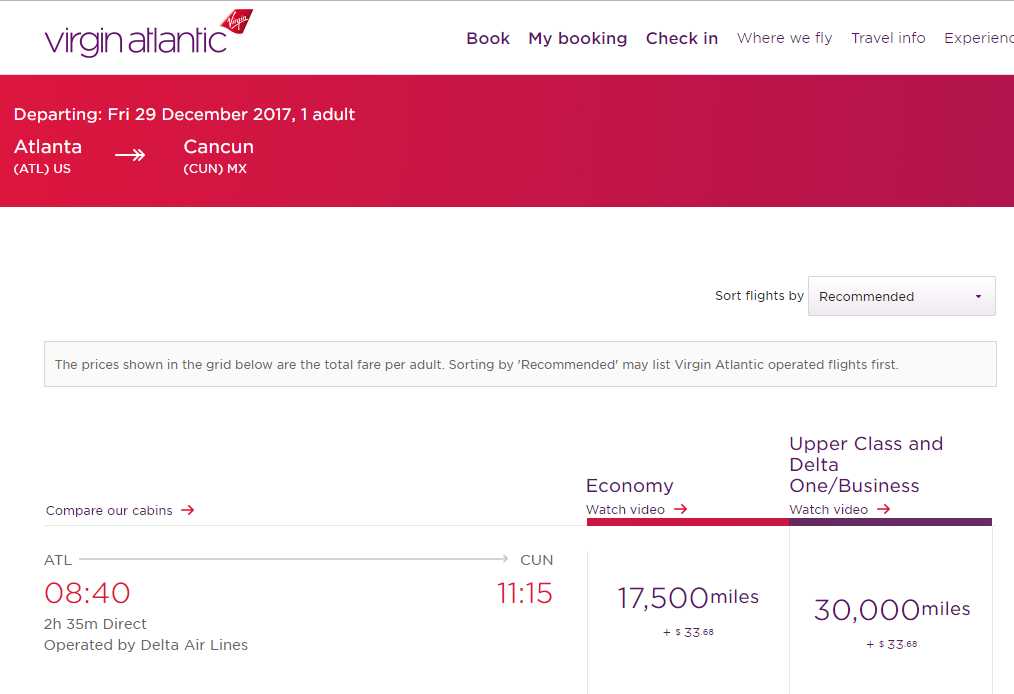Click the 08:40 departure time
The width and height of the screenshot is (1014, 694).
[87, 593]
